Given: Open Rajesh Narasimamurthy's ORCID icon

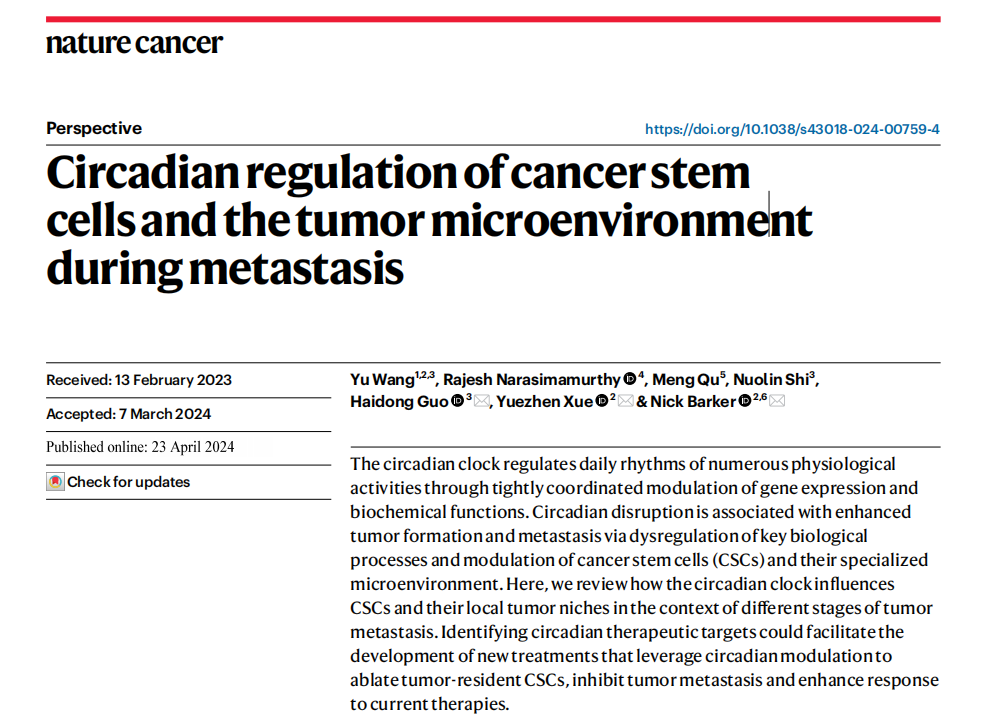Looking at the screenshot, I should (x=630, y=379).
